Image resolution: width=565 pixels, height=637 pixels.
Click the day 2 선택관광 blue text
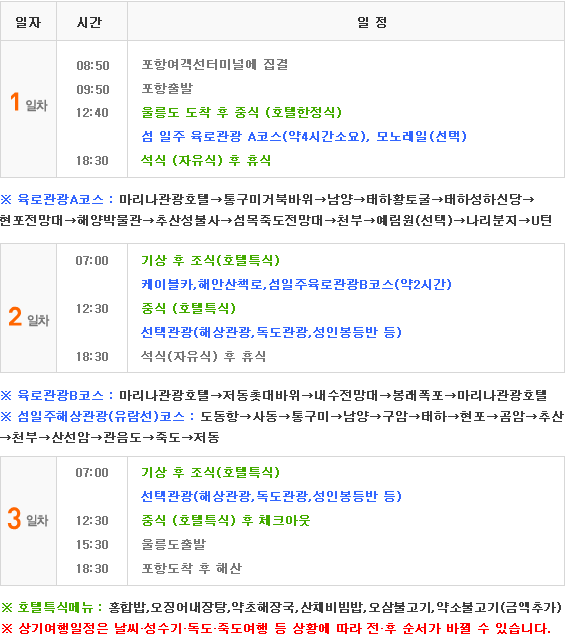pyautogui.click(x=271, y=332)
